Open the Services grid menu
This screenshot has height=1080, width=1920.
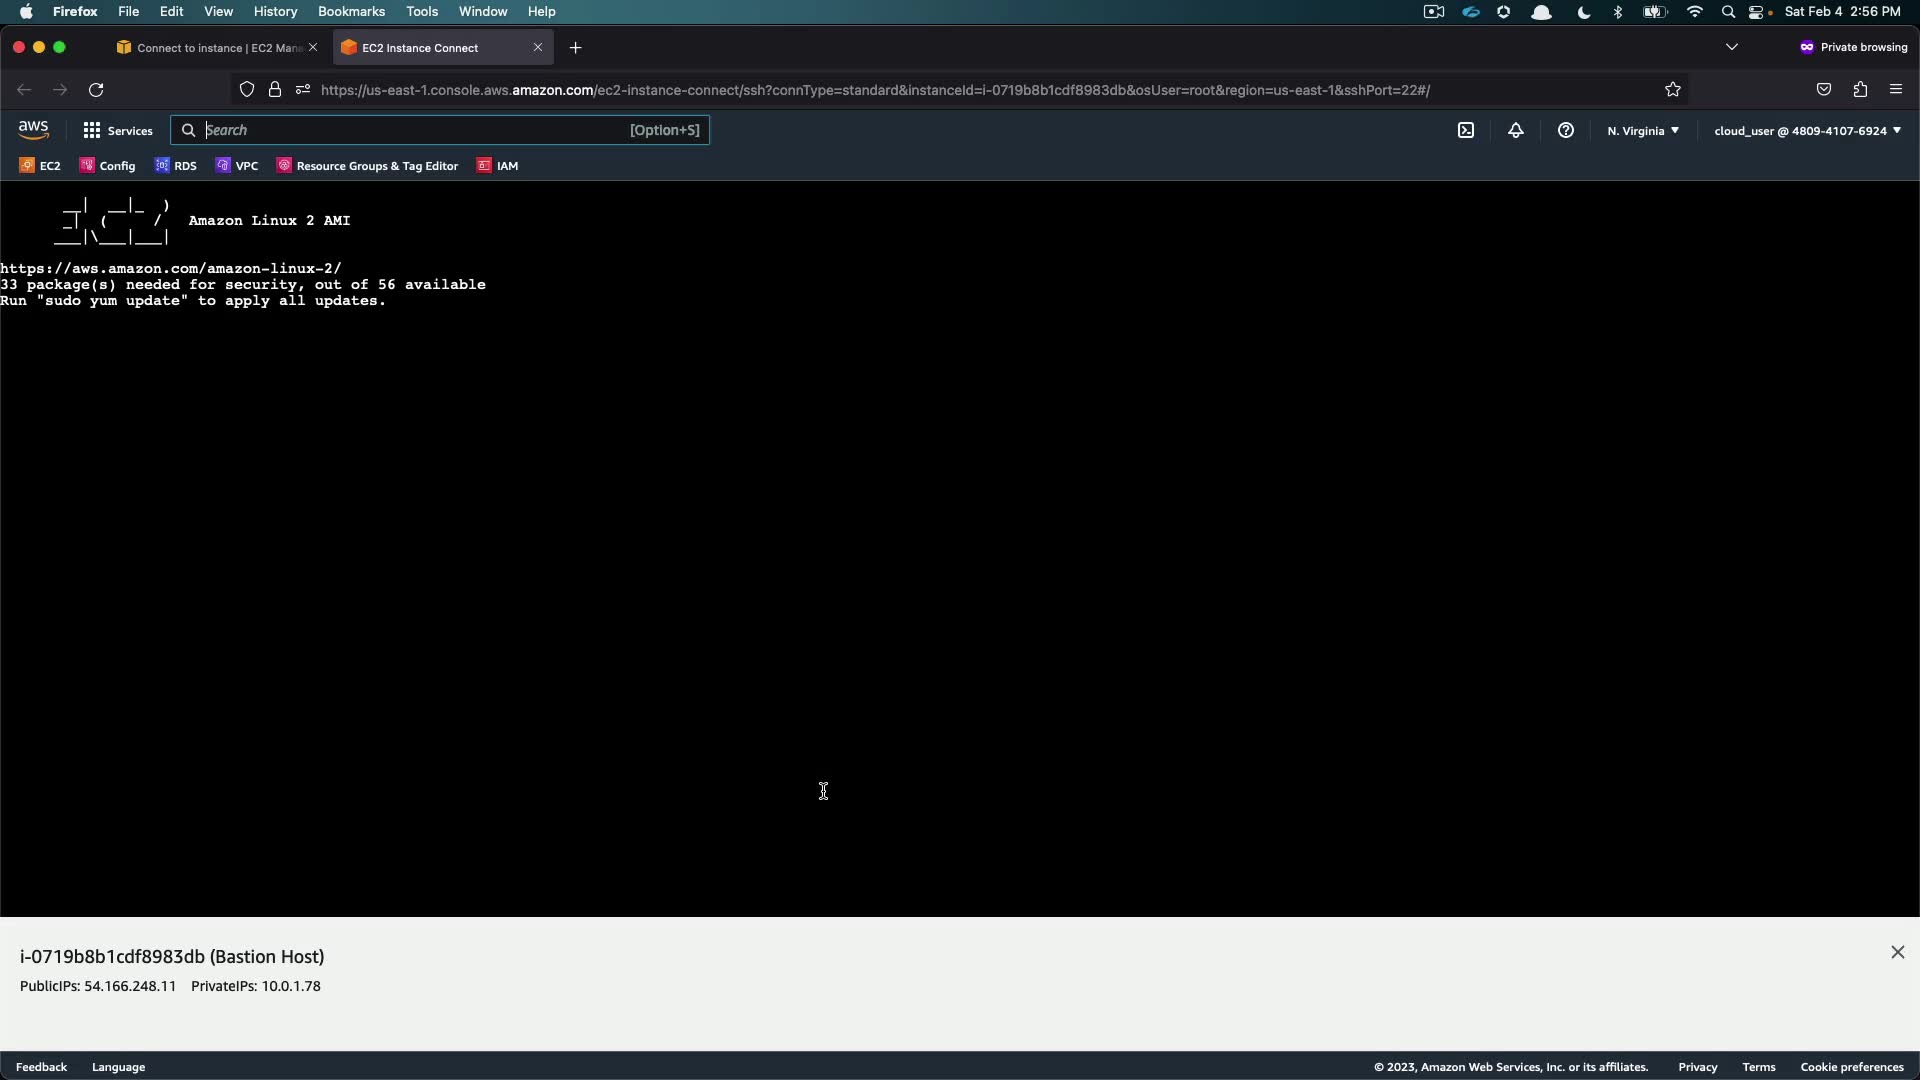pos(118,131)
